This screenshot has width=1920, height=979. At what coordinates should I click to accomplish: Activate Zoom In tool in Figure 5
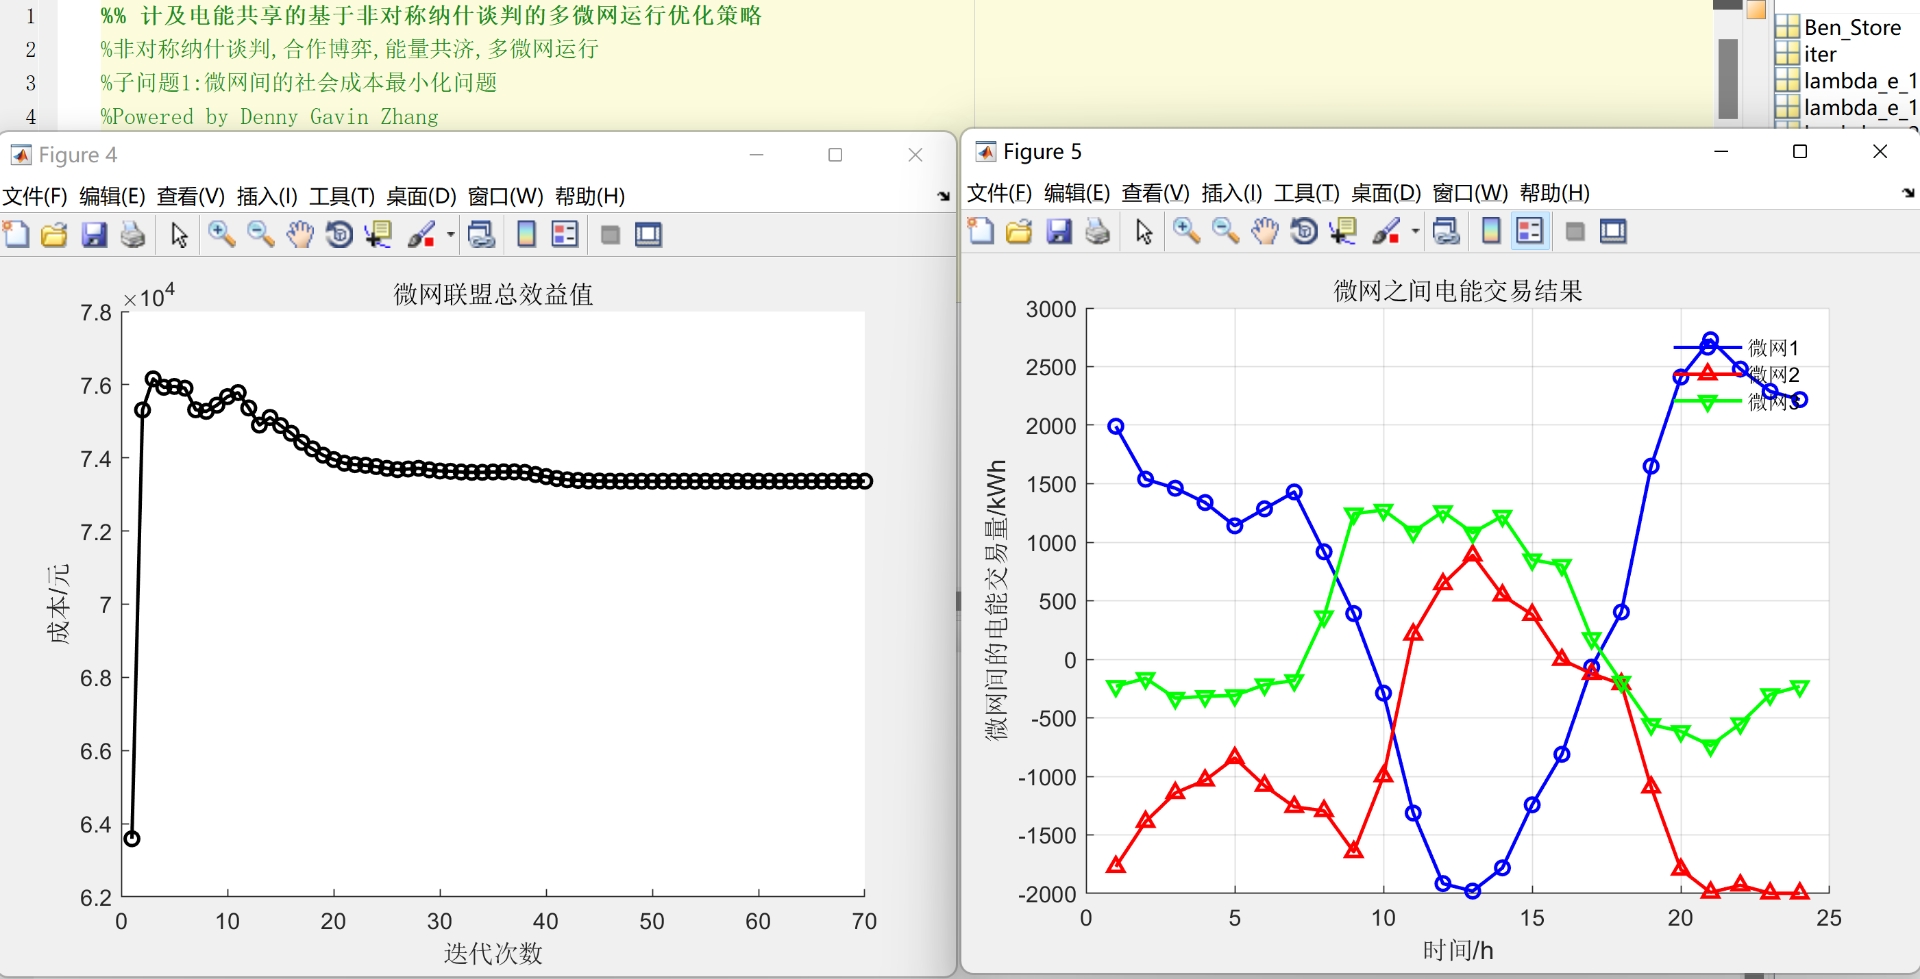pos(1186,231)
